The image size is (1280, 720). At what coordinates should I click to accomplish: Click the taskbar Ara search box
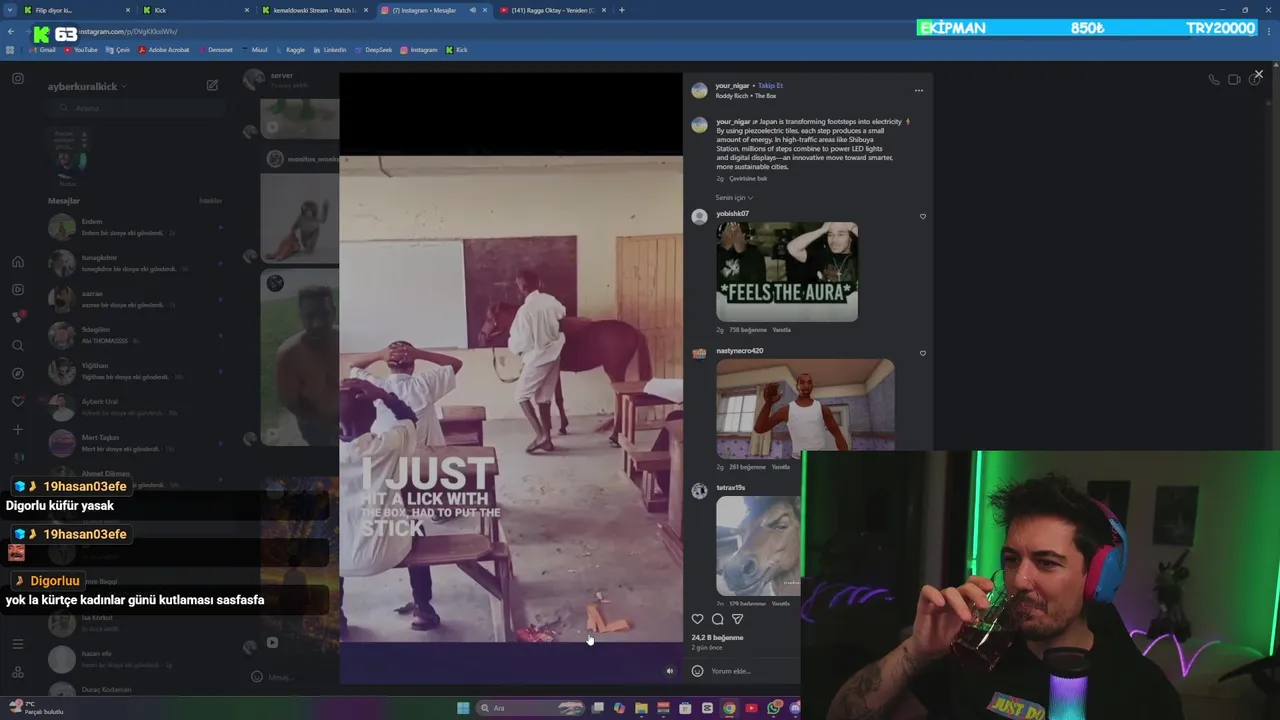point(530,708)
